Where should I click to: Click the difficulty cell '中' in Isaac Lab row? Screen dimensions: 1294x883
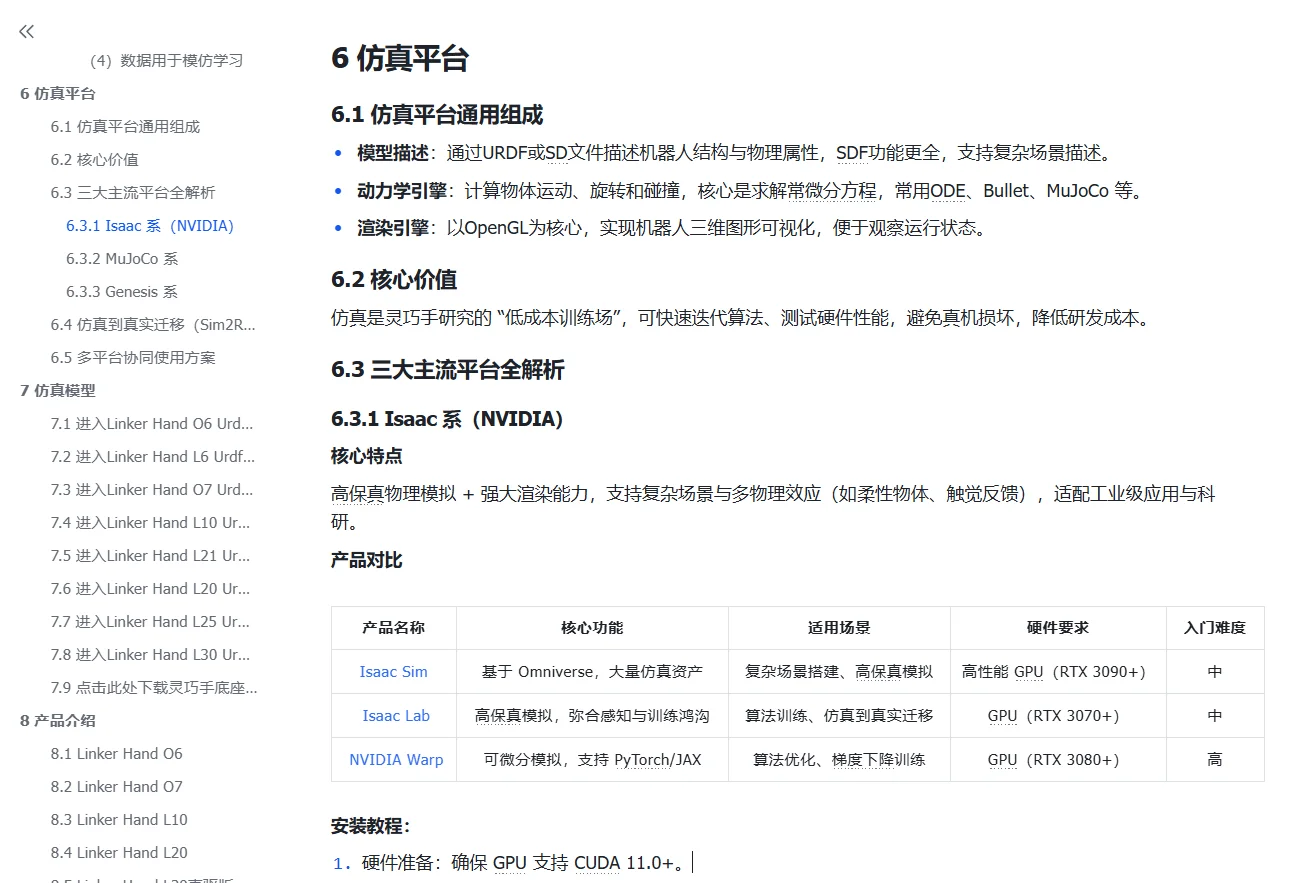[1215, 716]
